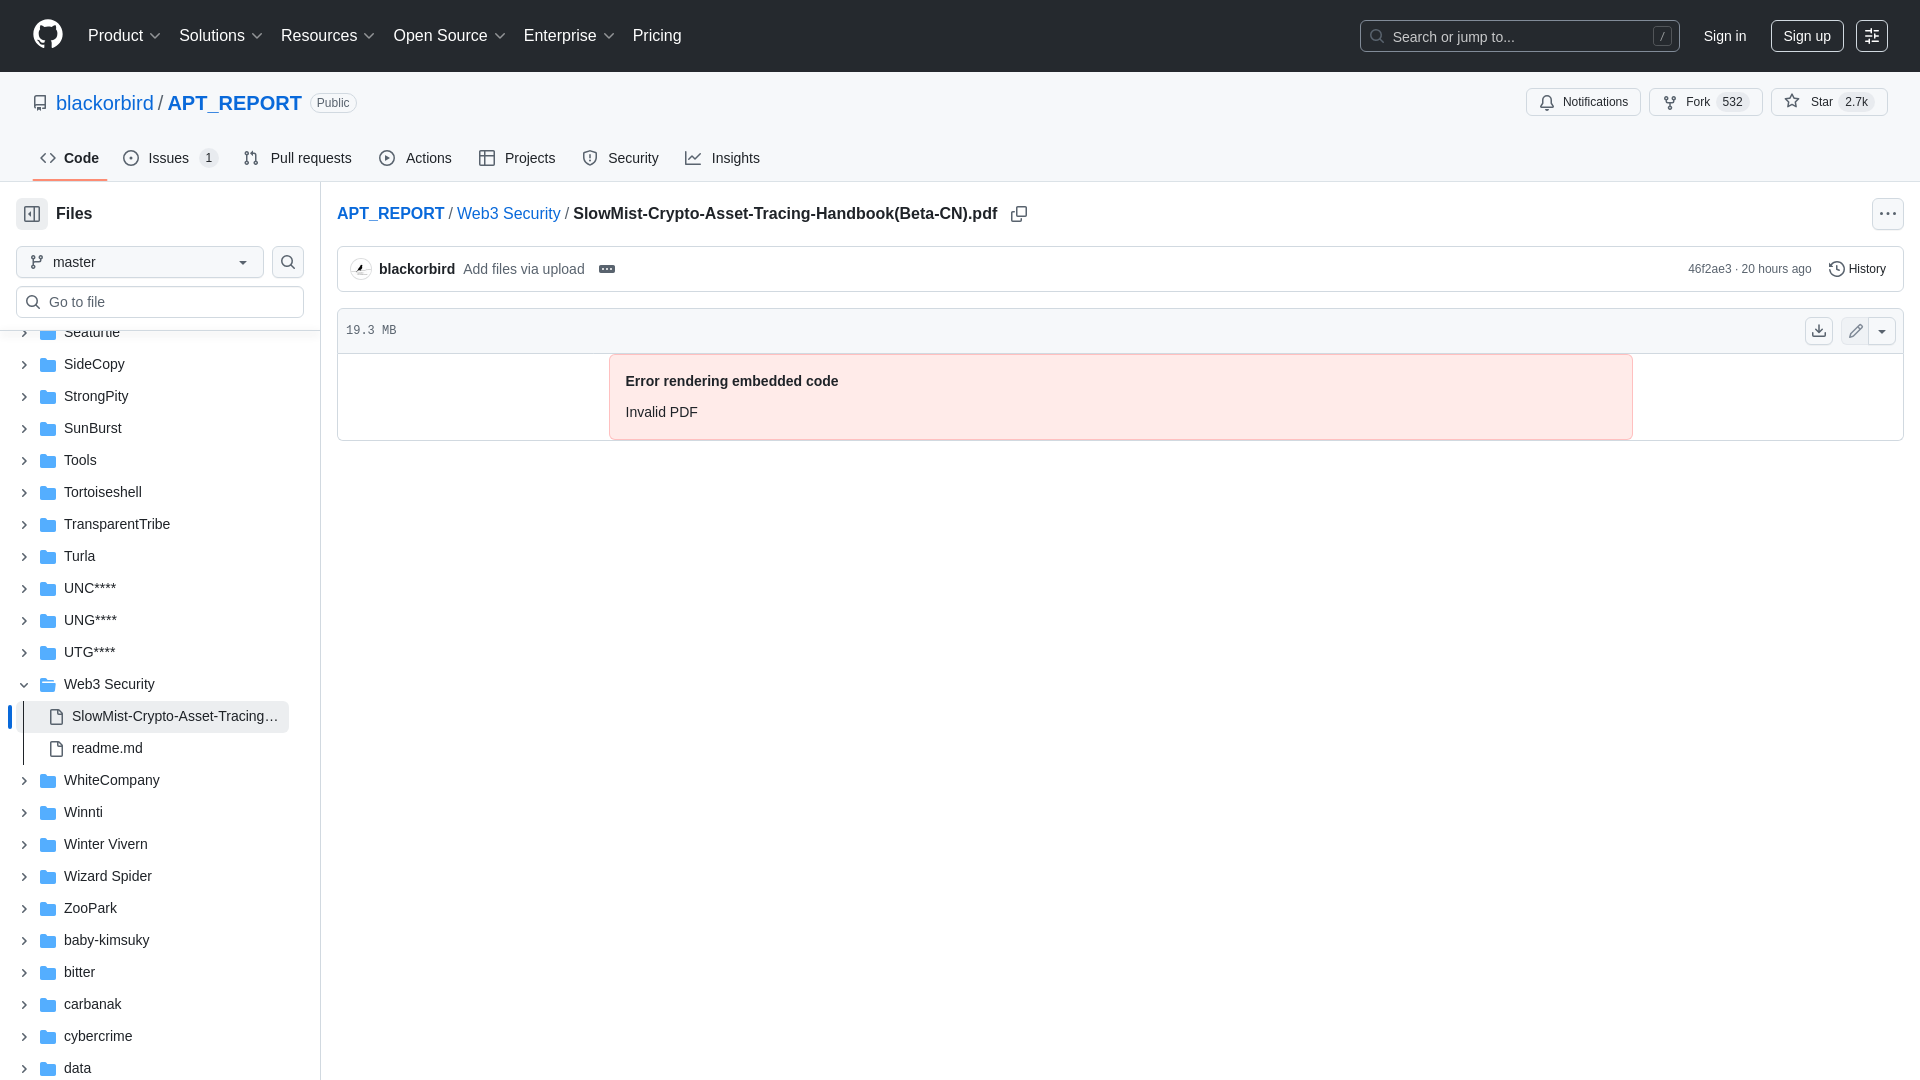Screen dimensions: 1920x1080
Task: Open the Projects tab
Action: [x=517, y=158]
